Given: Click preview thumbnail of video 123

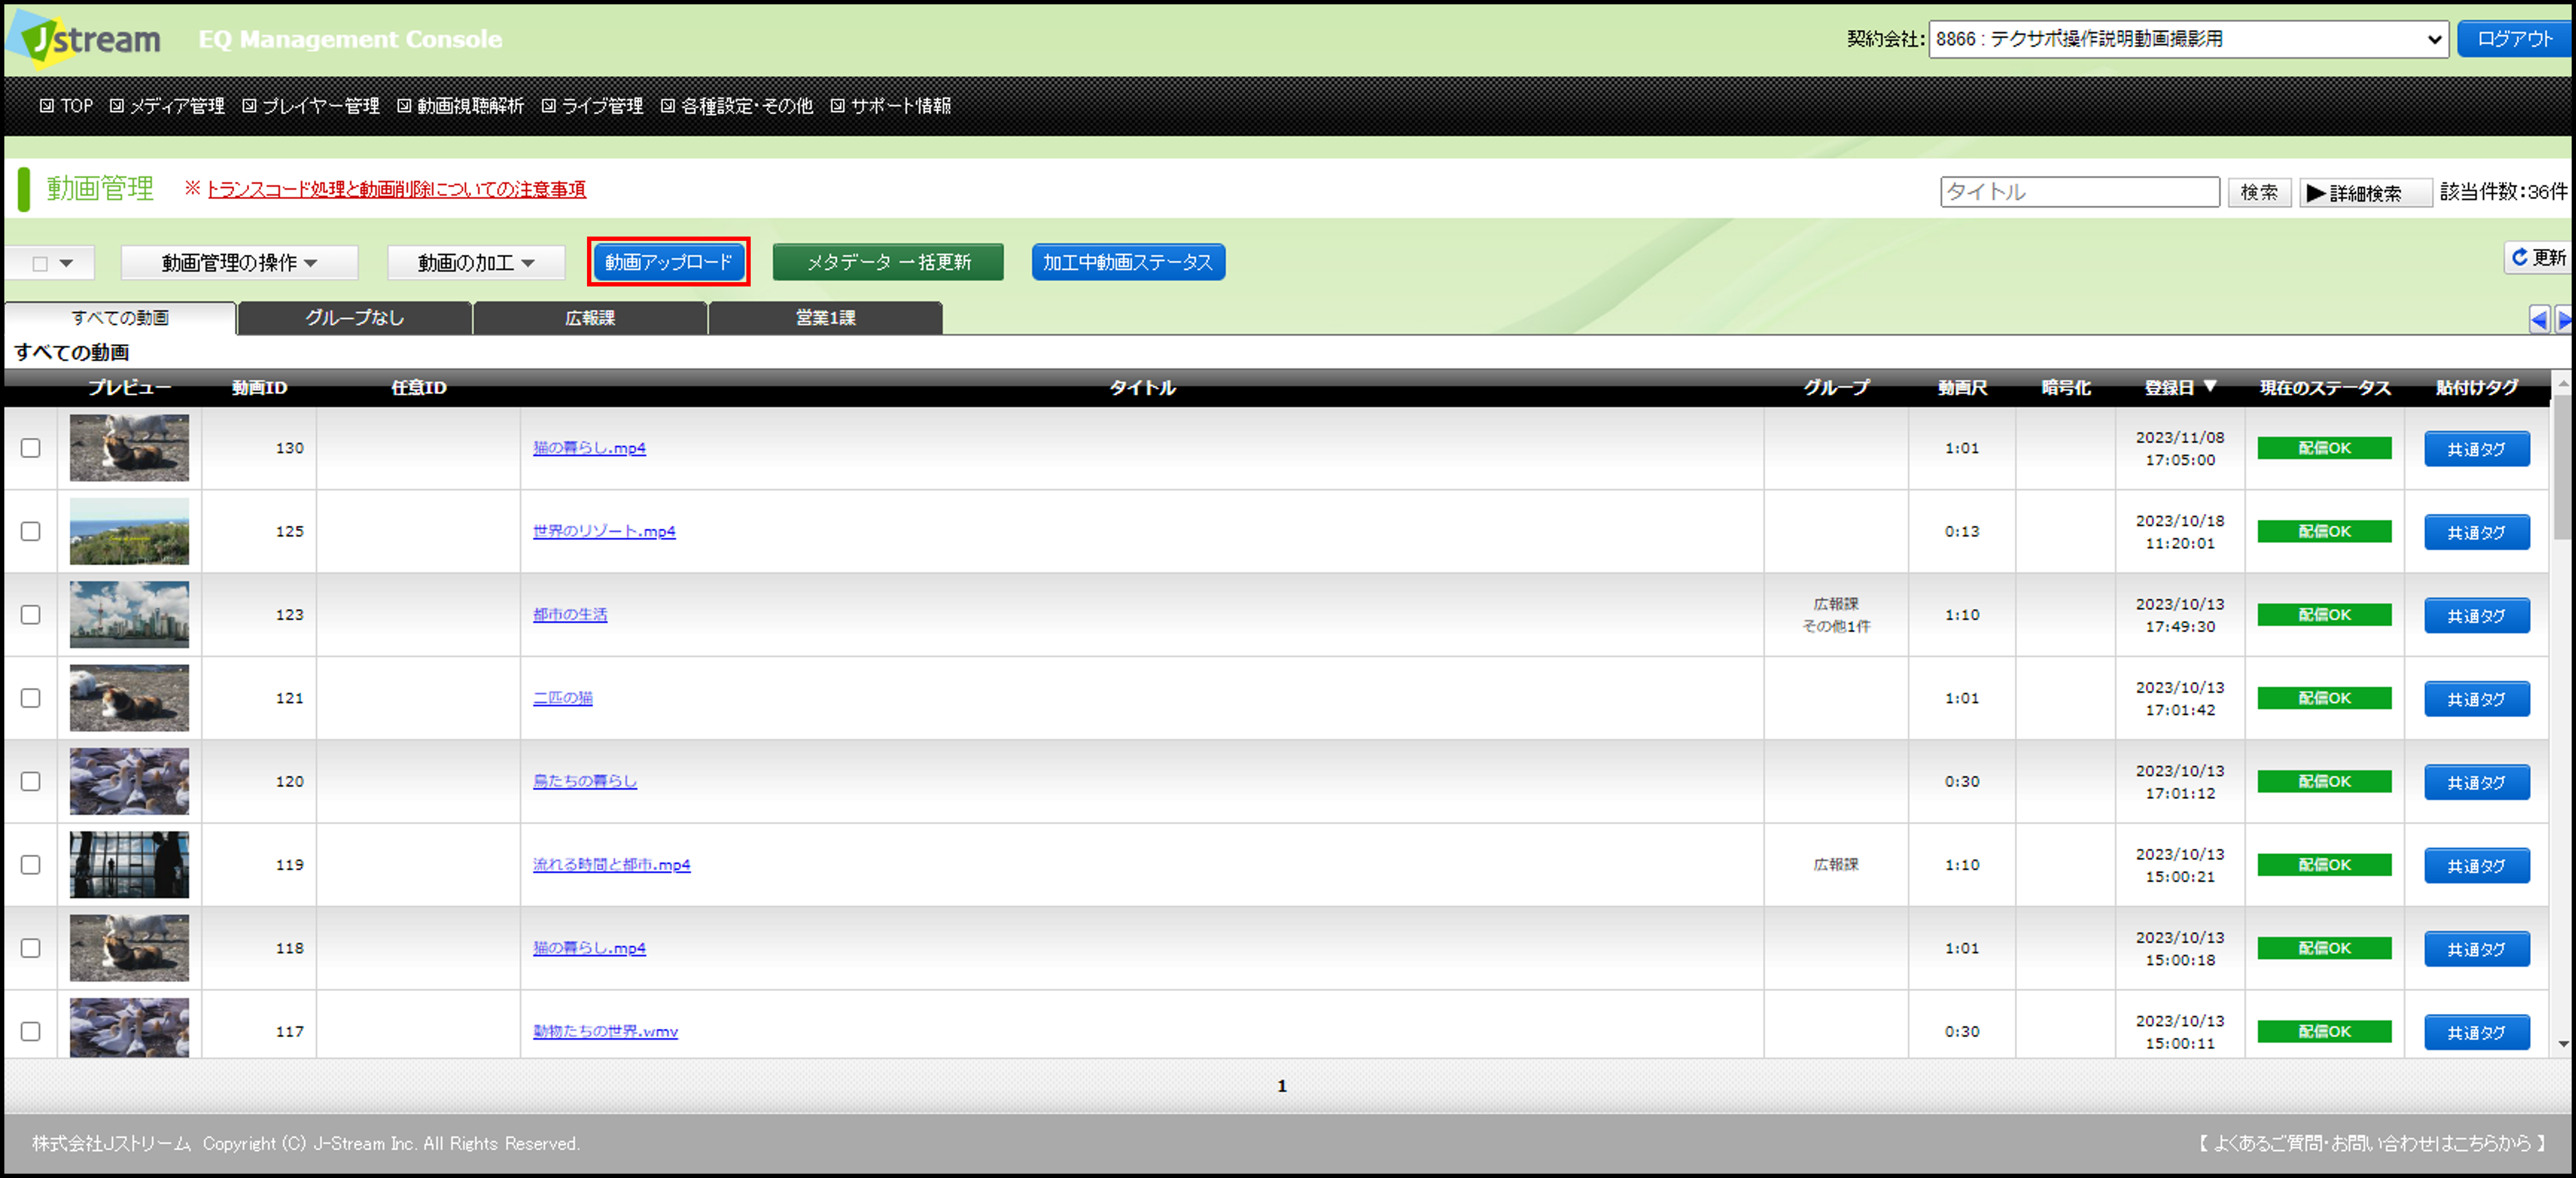Looking at the screenshot, I should (x=129, y=614).
